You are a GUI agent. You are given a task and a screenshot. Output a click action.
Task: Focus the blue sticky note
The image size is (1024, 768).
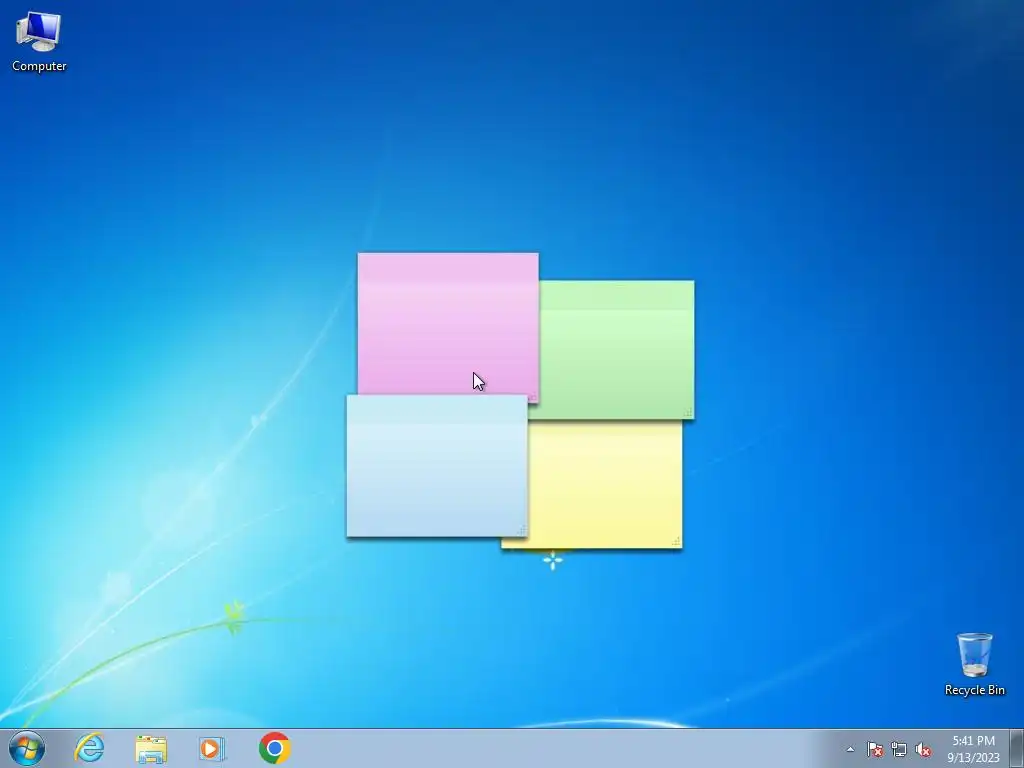[x=436, y=466]
